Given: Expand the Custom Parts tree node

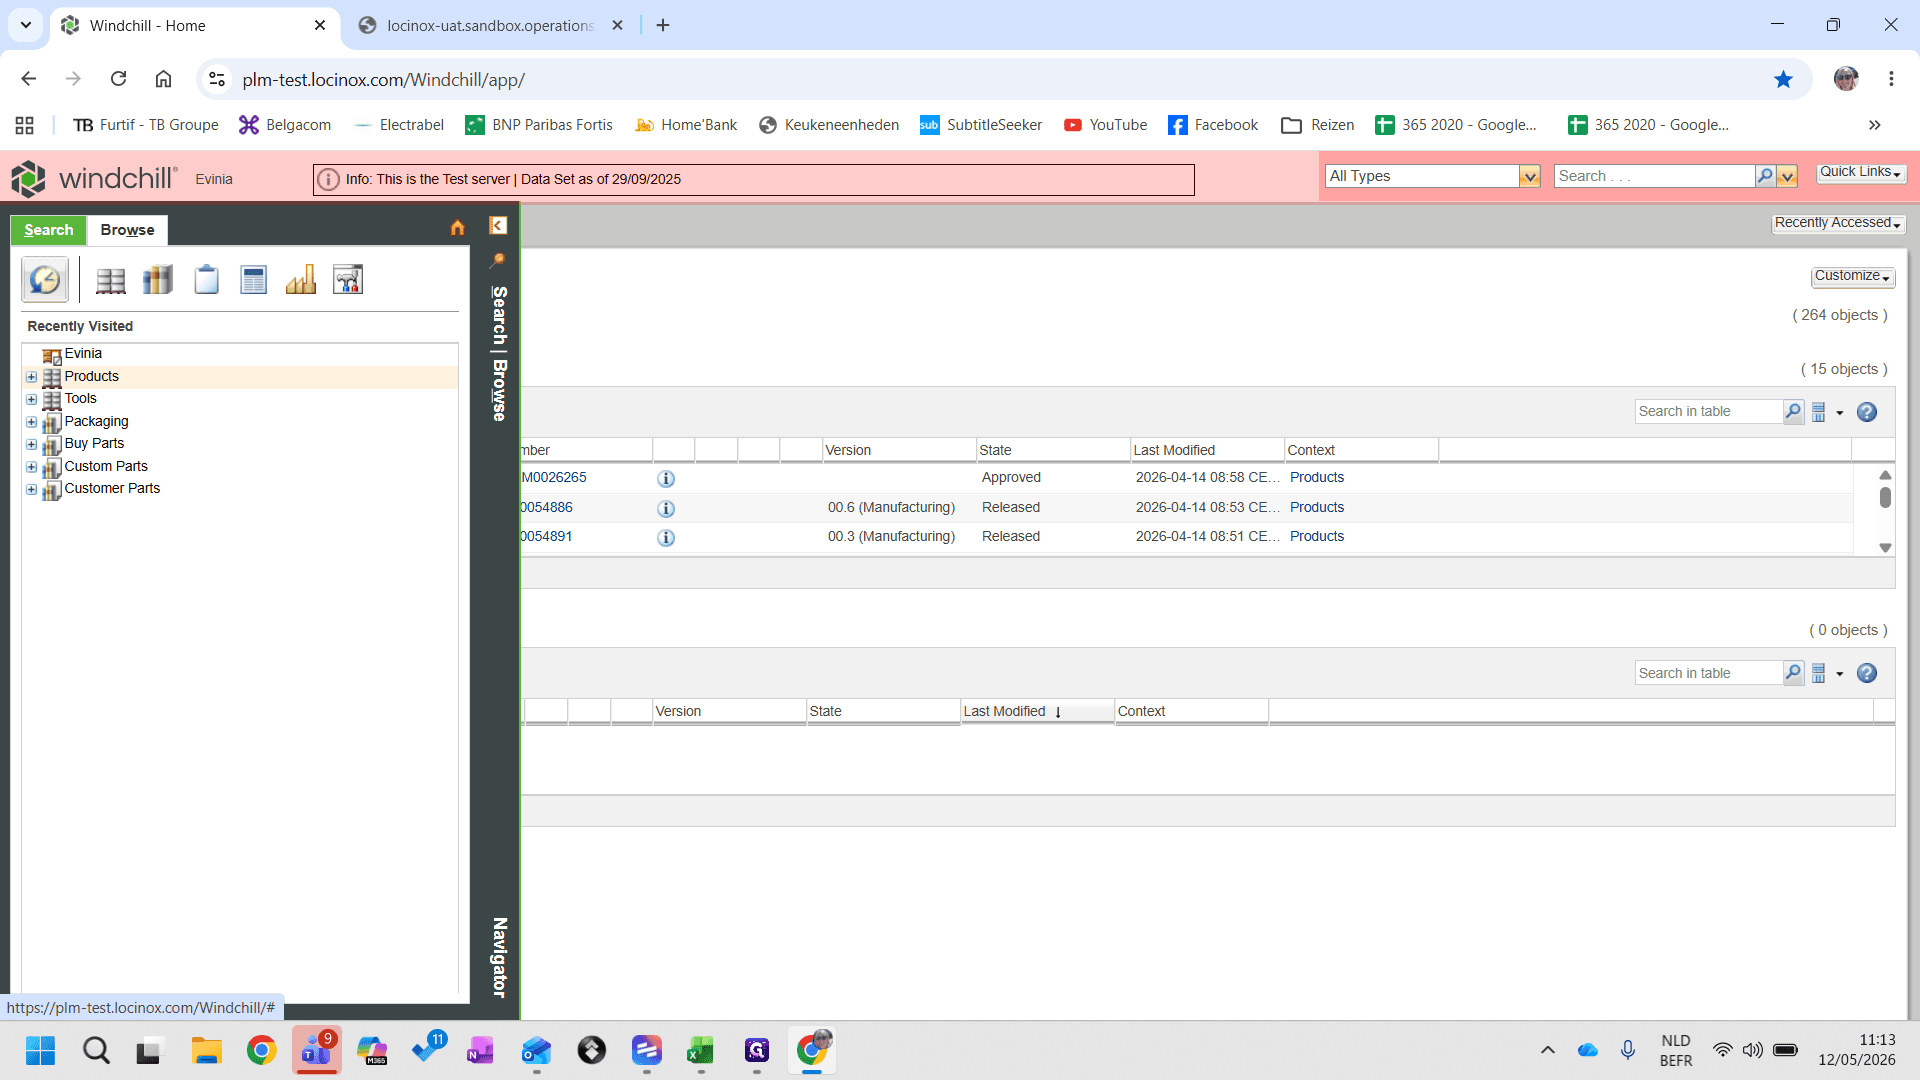Looking at the screenshot, I should coord(32,467).
